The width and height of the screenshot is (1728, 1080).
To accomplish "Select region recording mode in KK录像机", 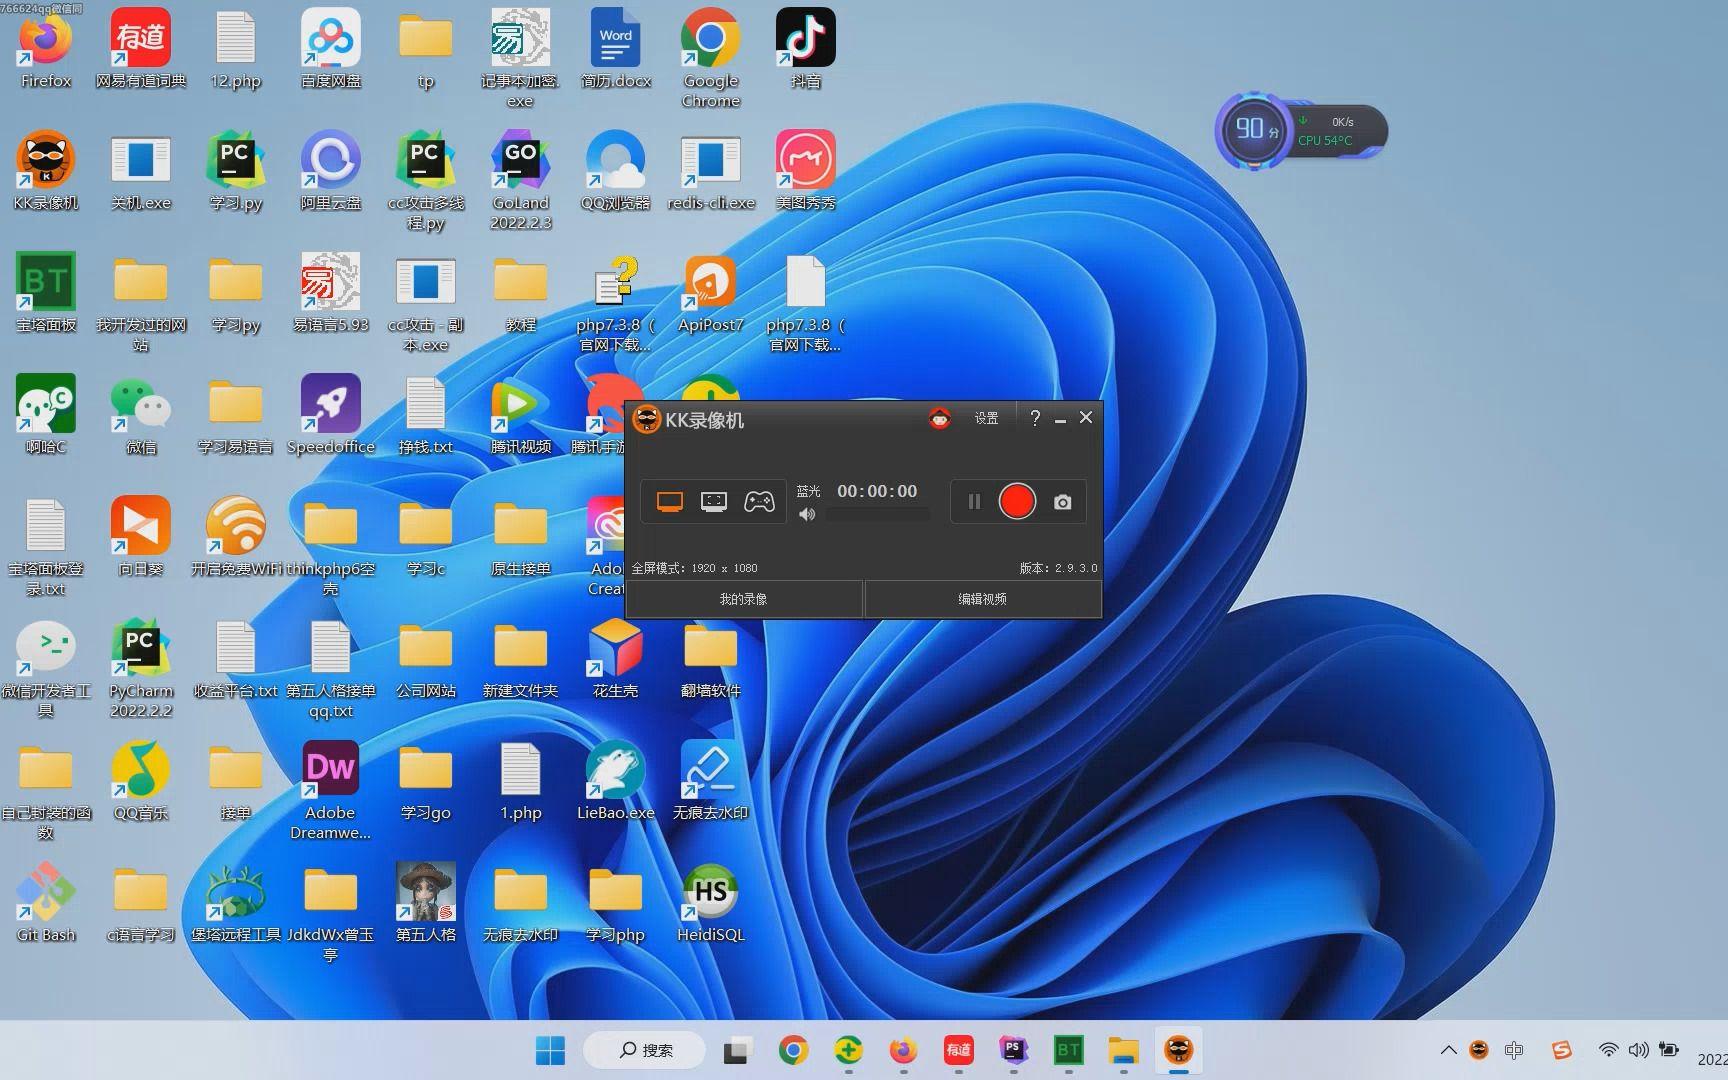I will 714,502.
